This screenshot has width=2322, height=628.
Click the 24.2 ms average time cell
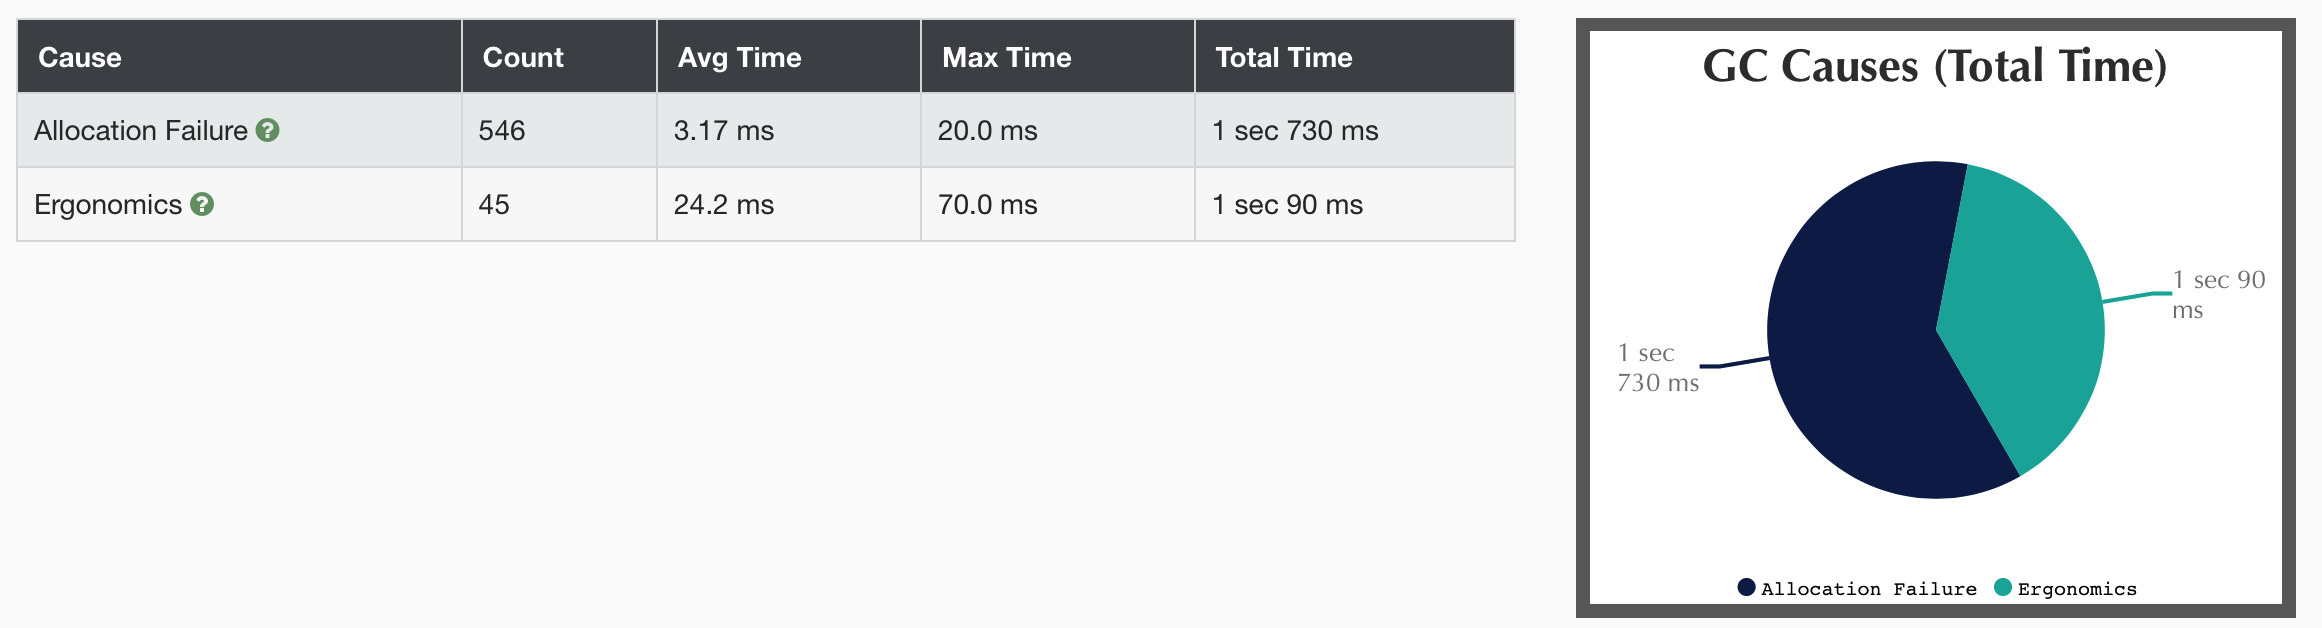pos(723,204)
